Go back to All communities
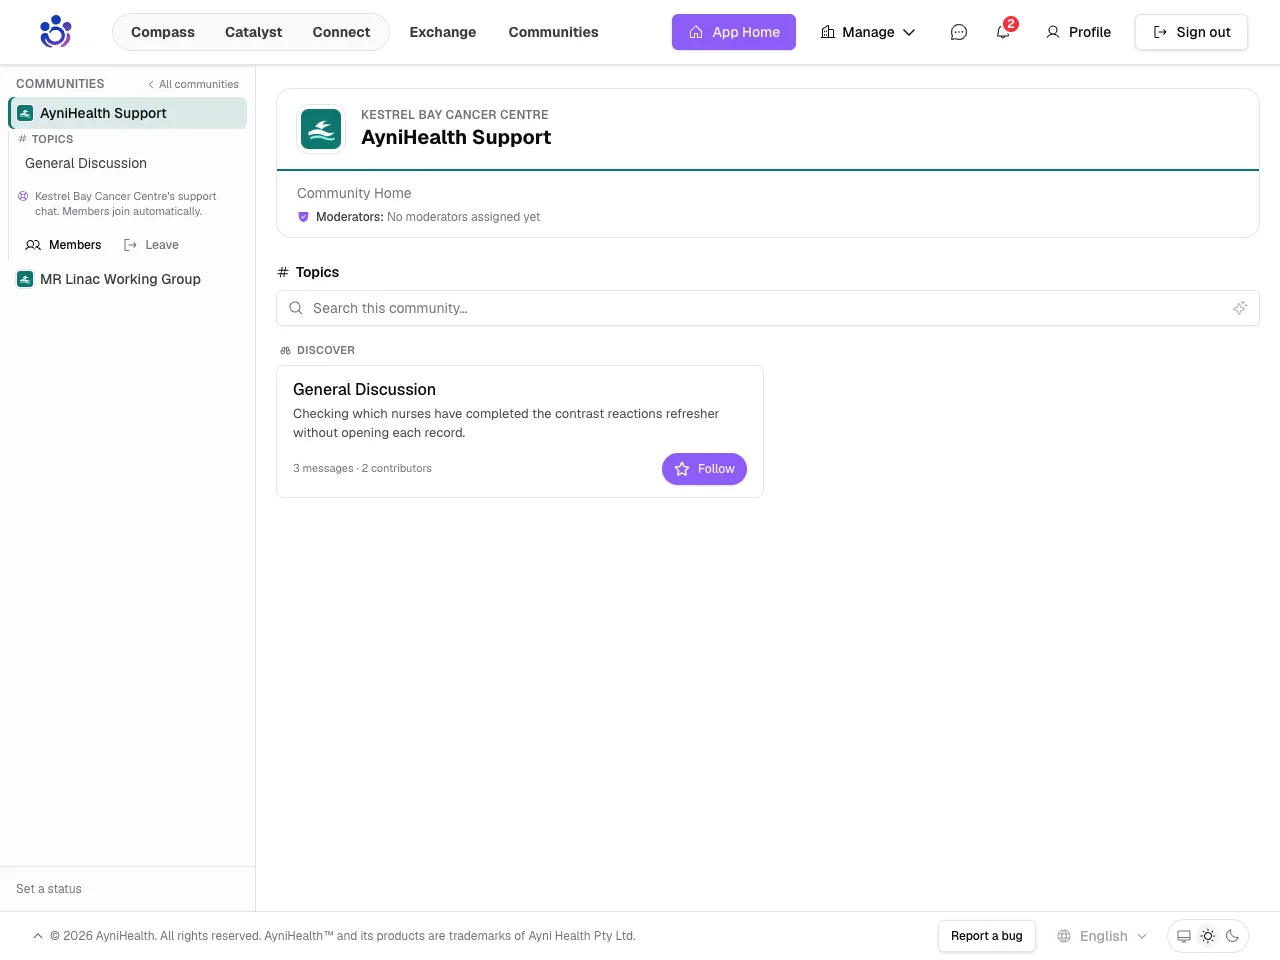This screenshot has width=1280, height=960. 193,84
